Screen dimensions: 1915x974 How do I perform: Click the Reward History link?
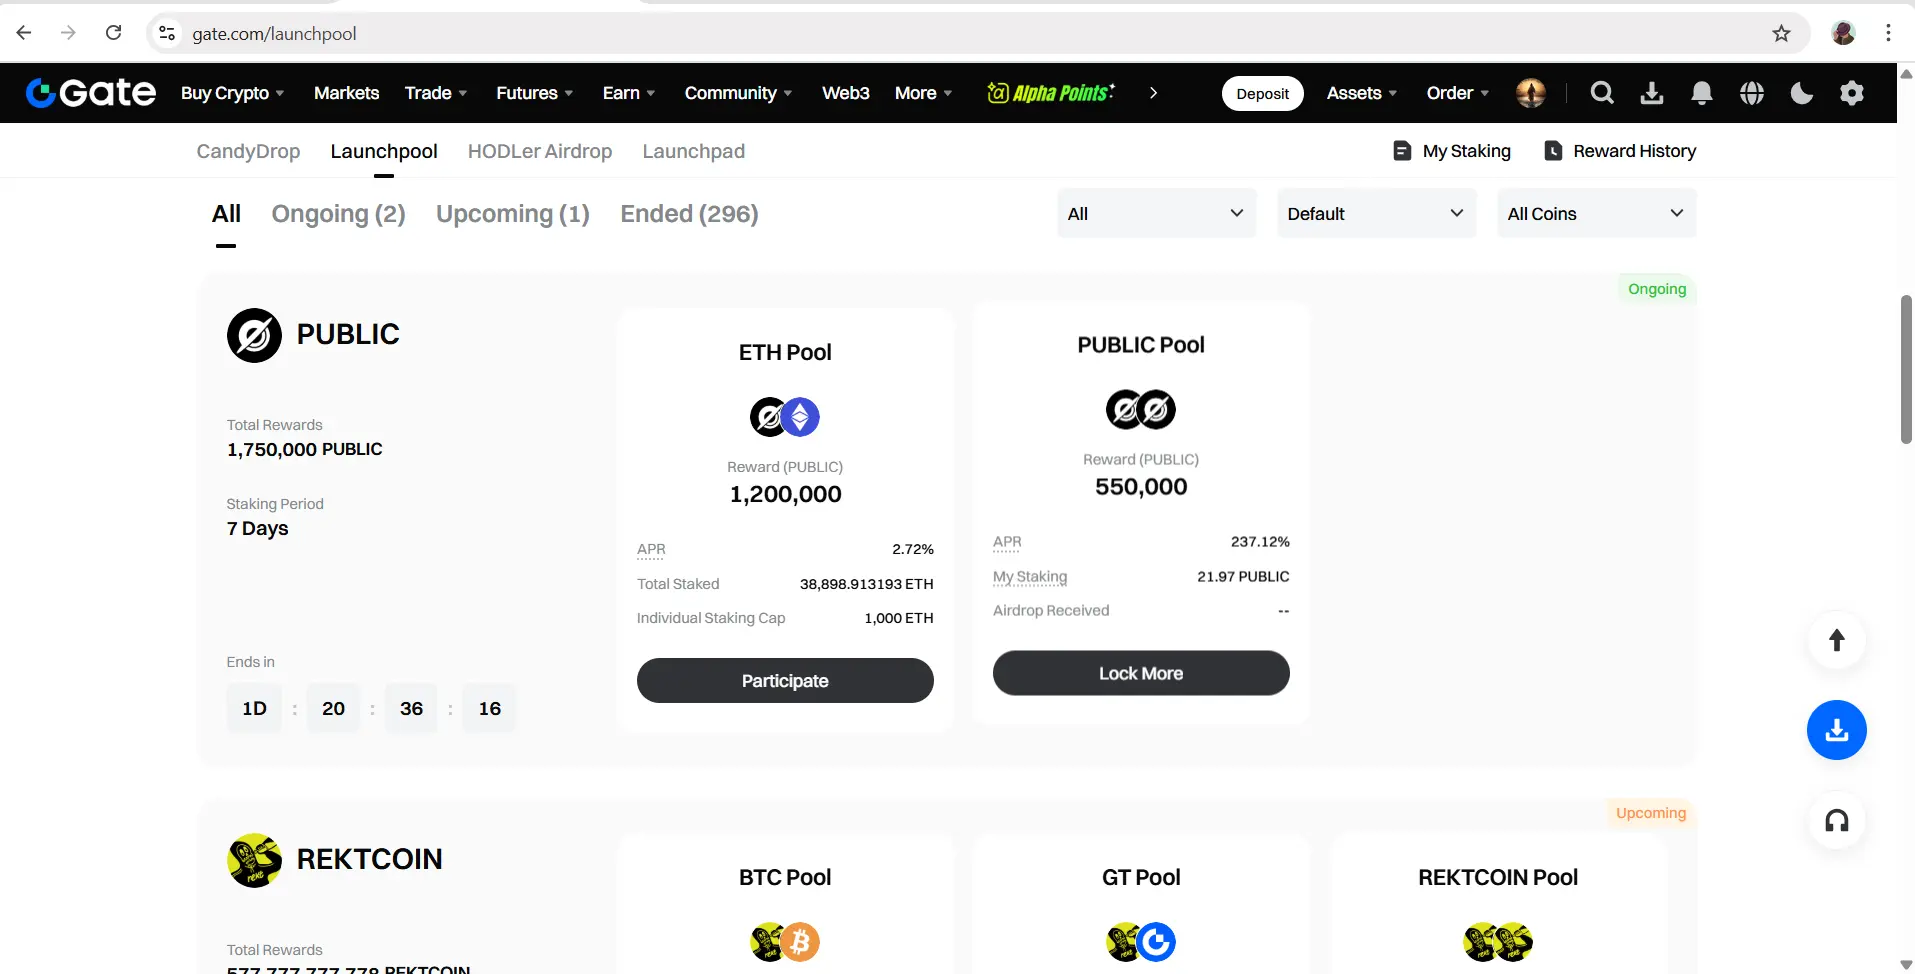(x=1621, y=151)
